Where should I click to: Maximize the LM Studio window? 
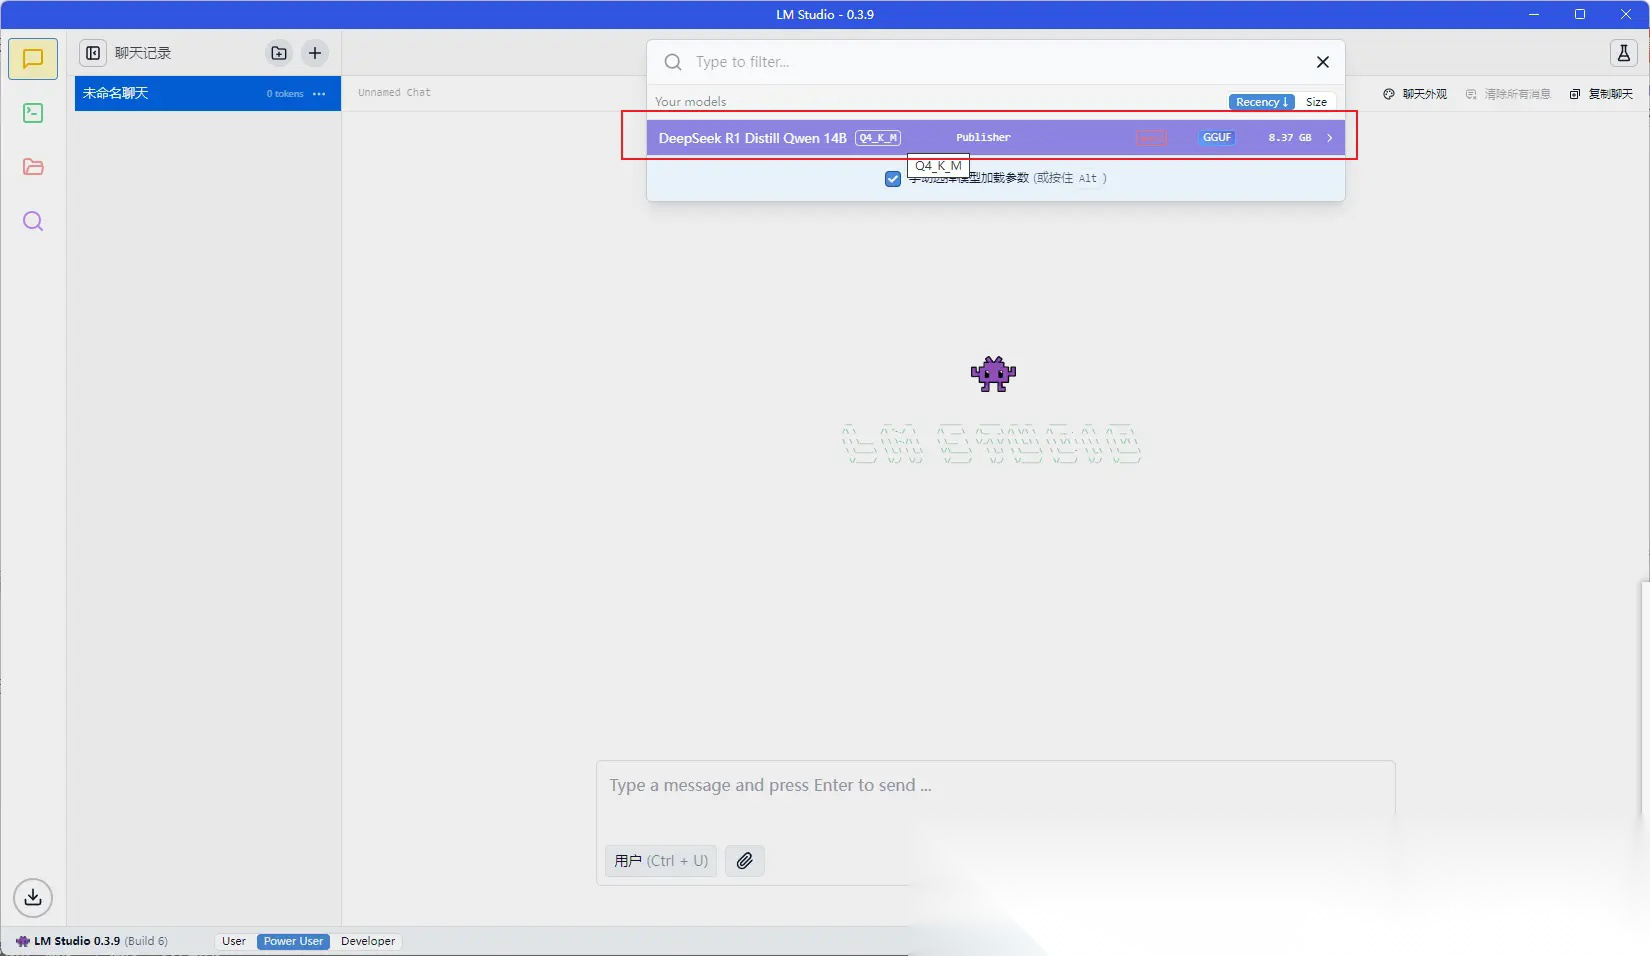coord(1580,14)
